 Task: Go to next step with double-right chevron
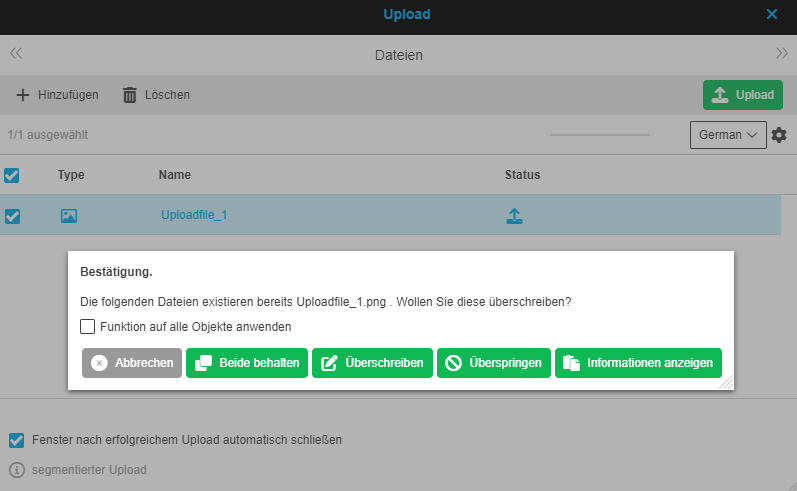pos(782,53)
